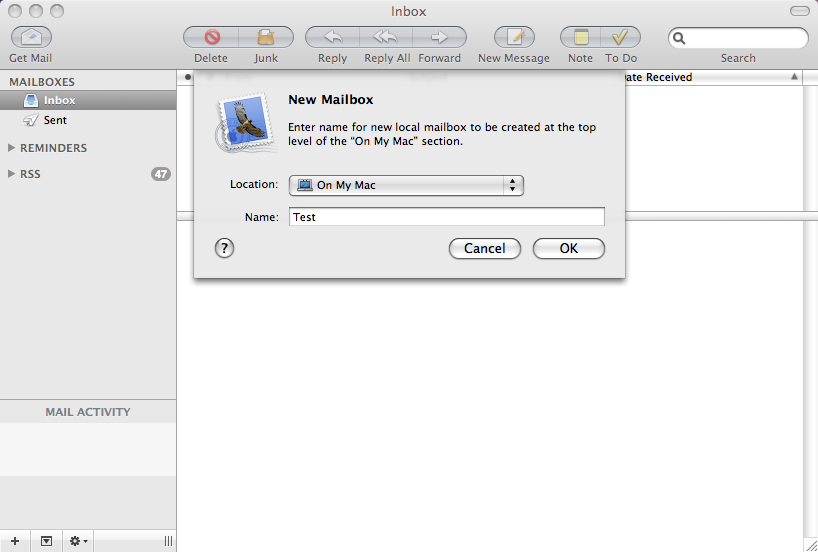Image resolution: width=818 pixels, height=552 pixels.
Task: Open the Location dropdown On My Mac
Action: click(x=406, y=185)
